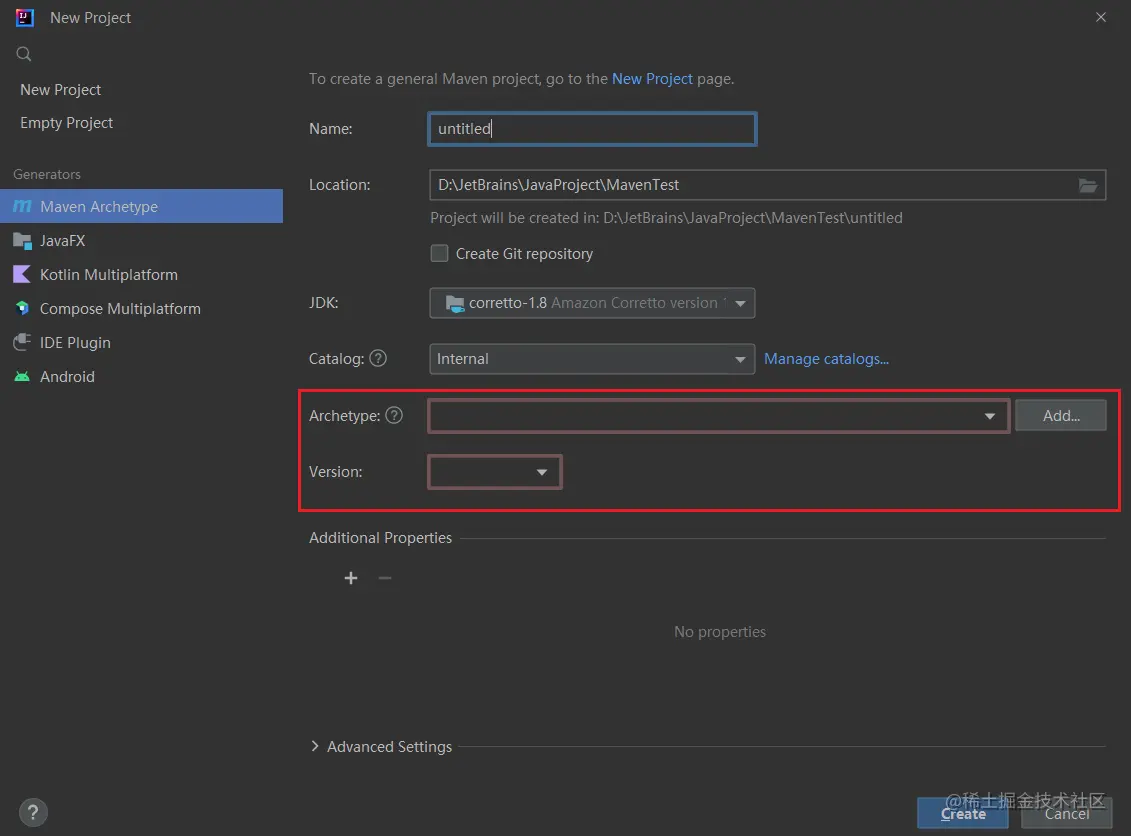Click the Additional Properties heading
Image resolution: width=1131 pixels, height=836 pixels.
380,537
